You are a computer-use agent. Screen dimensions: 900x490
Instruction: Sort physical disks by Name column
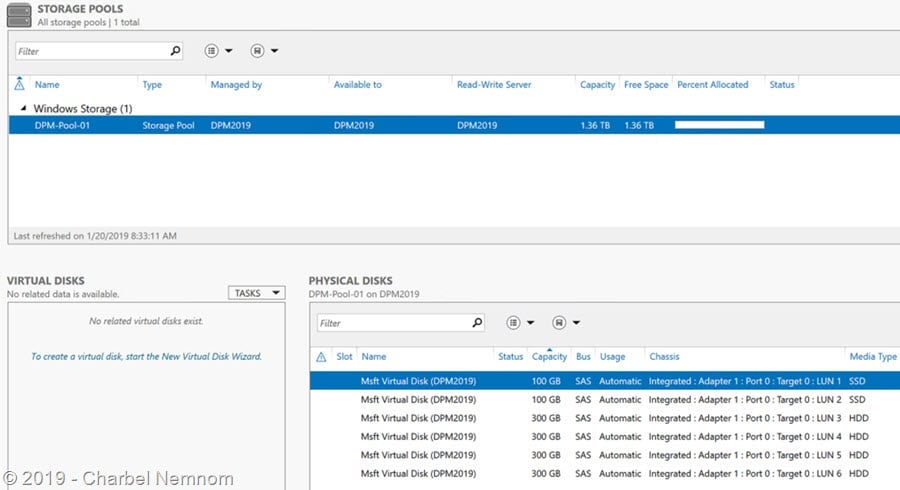point(374,356)
